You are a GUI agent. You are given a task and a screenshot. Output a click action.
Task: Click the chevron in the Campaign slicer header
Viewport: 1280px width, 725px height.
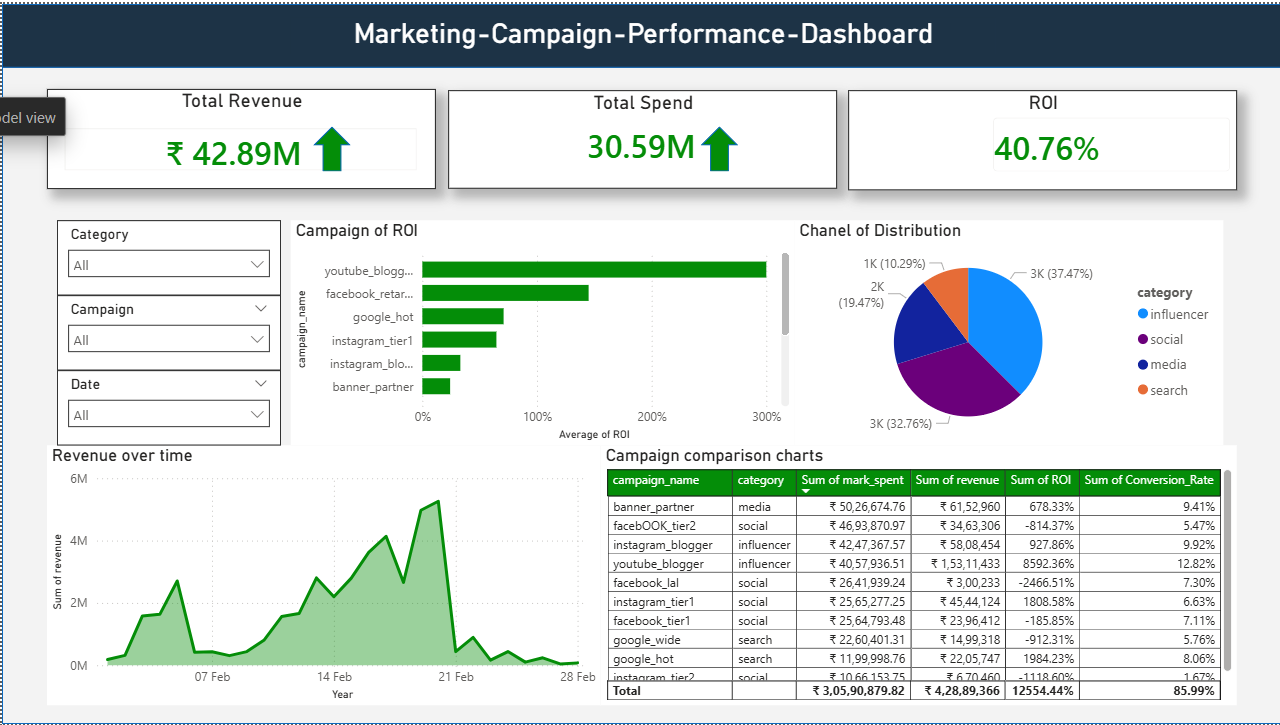click(x=261, y=309)
